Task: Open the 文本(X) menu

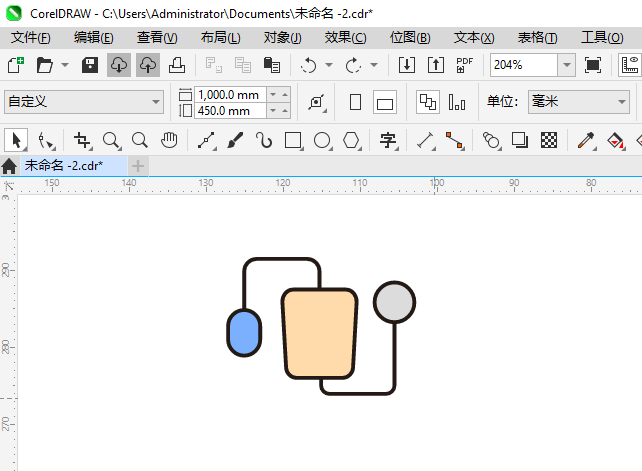Action: pos(474,38)
